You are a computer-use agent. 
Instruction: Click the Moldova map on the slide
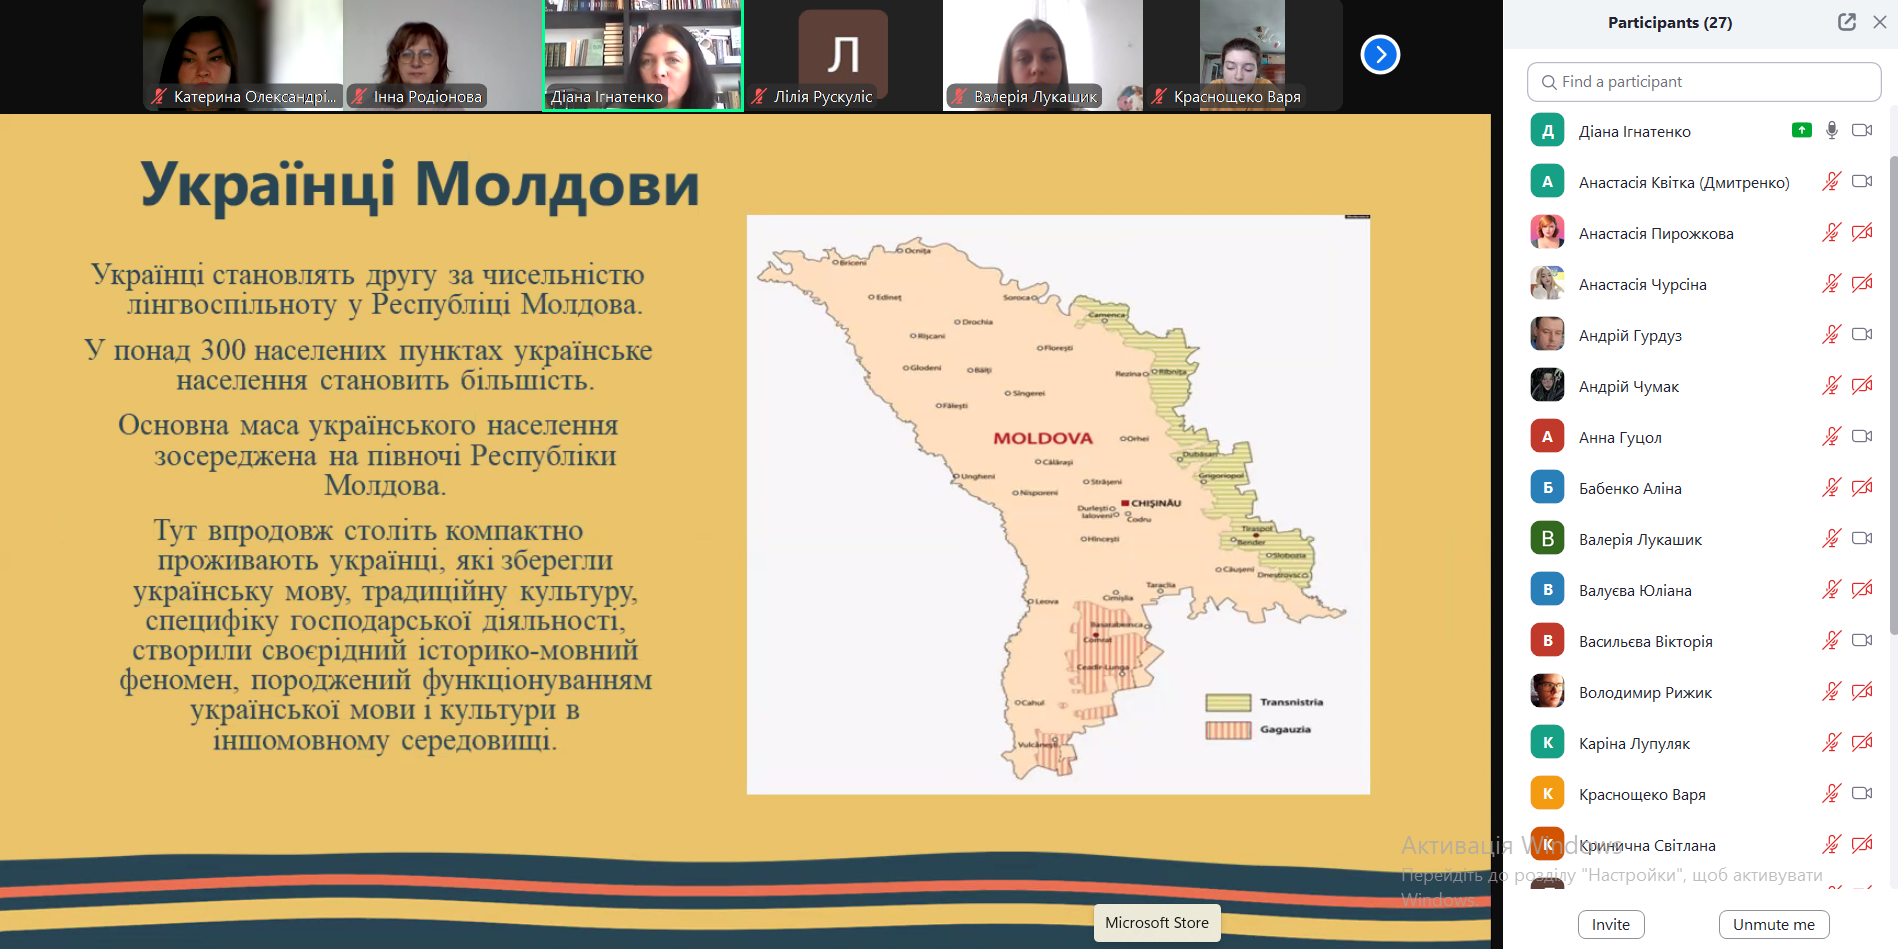pyautogui.click(x=1058, y=505)
